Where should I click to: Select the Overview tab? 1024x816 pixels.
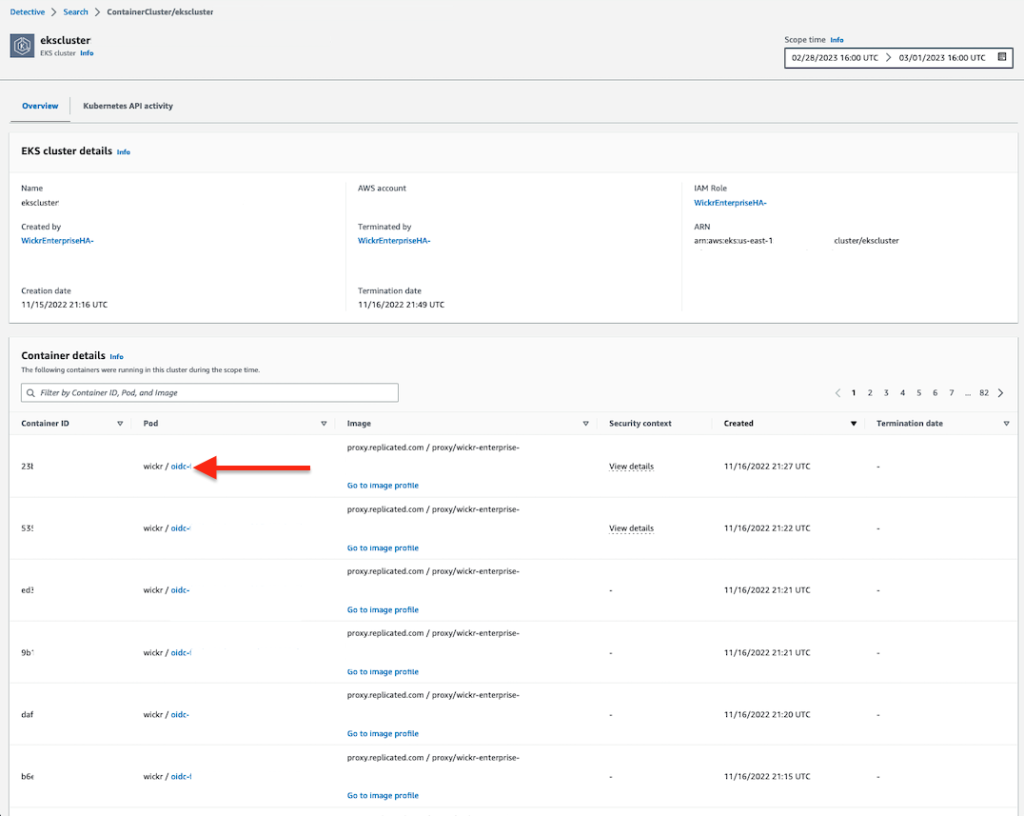tap(39, 105)
